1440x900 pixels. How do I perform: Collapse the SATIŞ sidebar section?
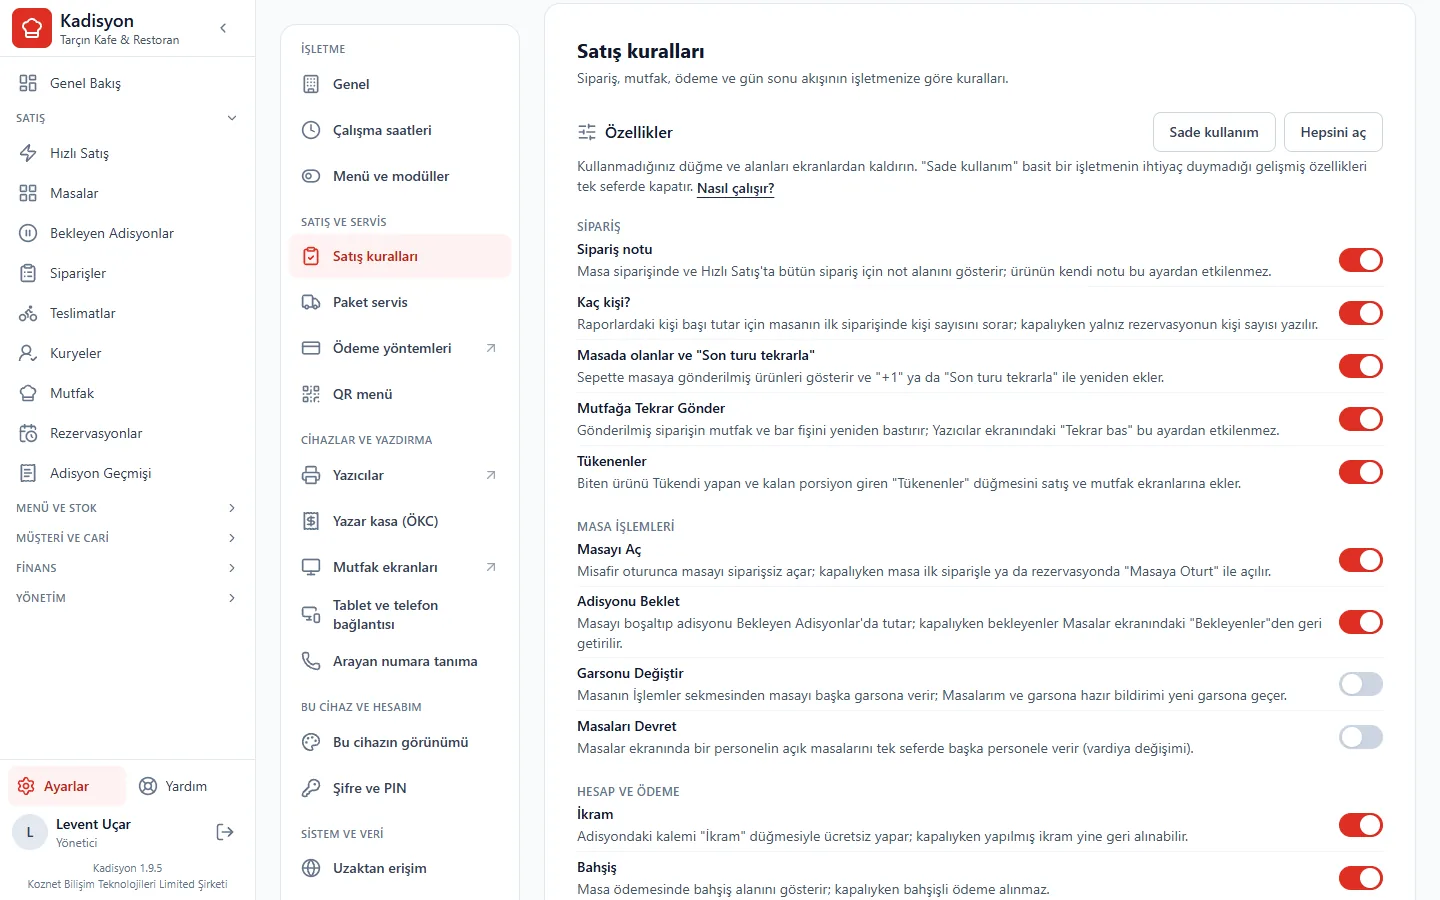point(127,118)
